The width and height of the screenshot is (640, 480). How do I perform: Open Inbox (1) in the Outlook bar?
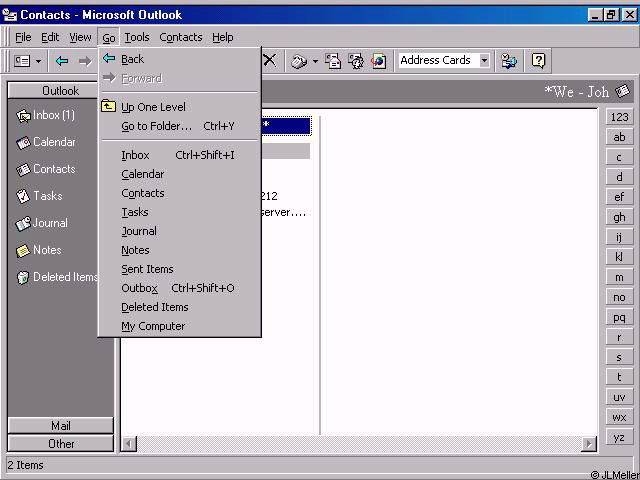pos(45,116)
